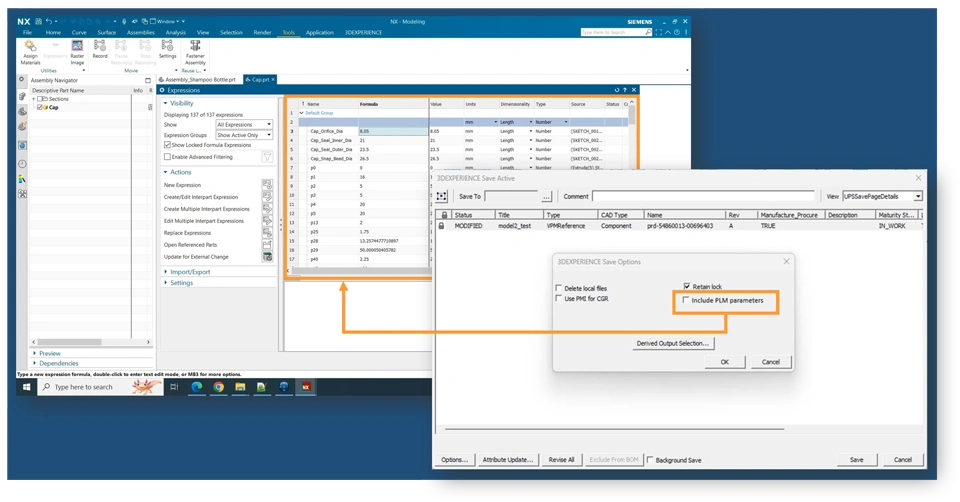This screenshot has height=502, width=960.
Task: Open the Show All Expressions dropdown
Action: [244, 124]
